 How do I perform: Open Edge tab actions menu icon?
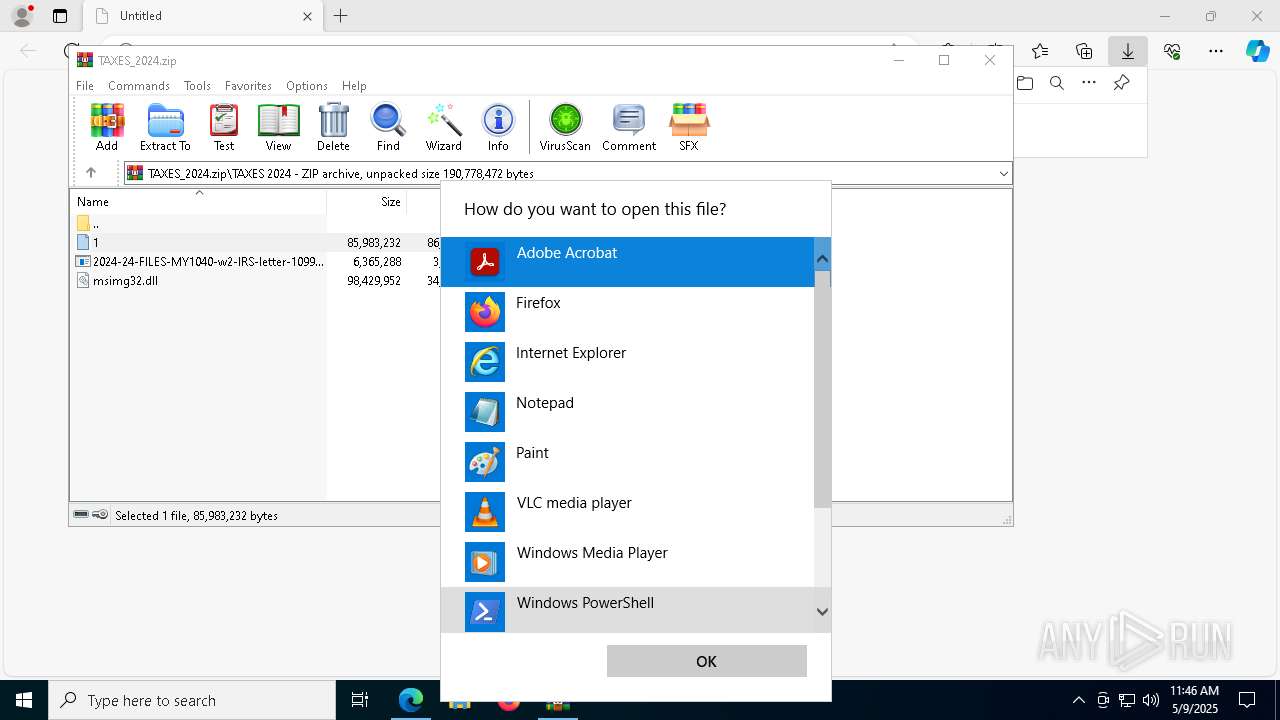tap(60, 16)
